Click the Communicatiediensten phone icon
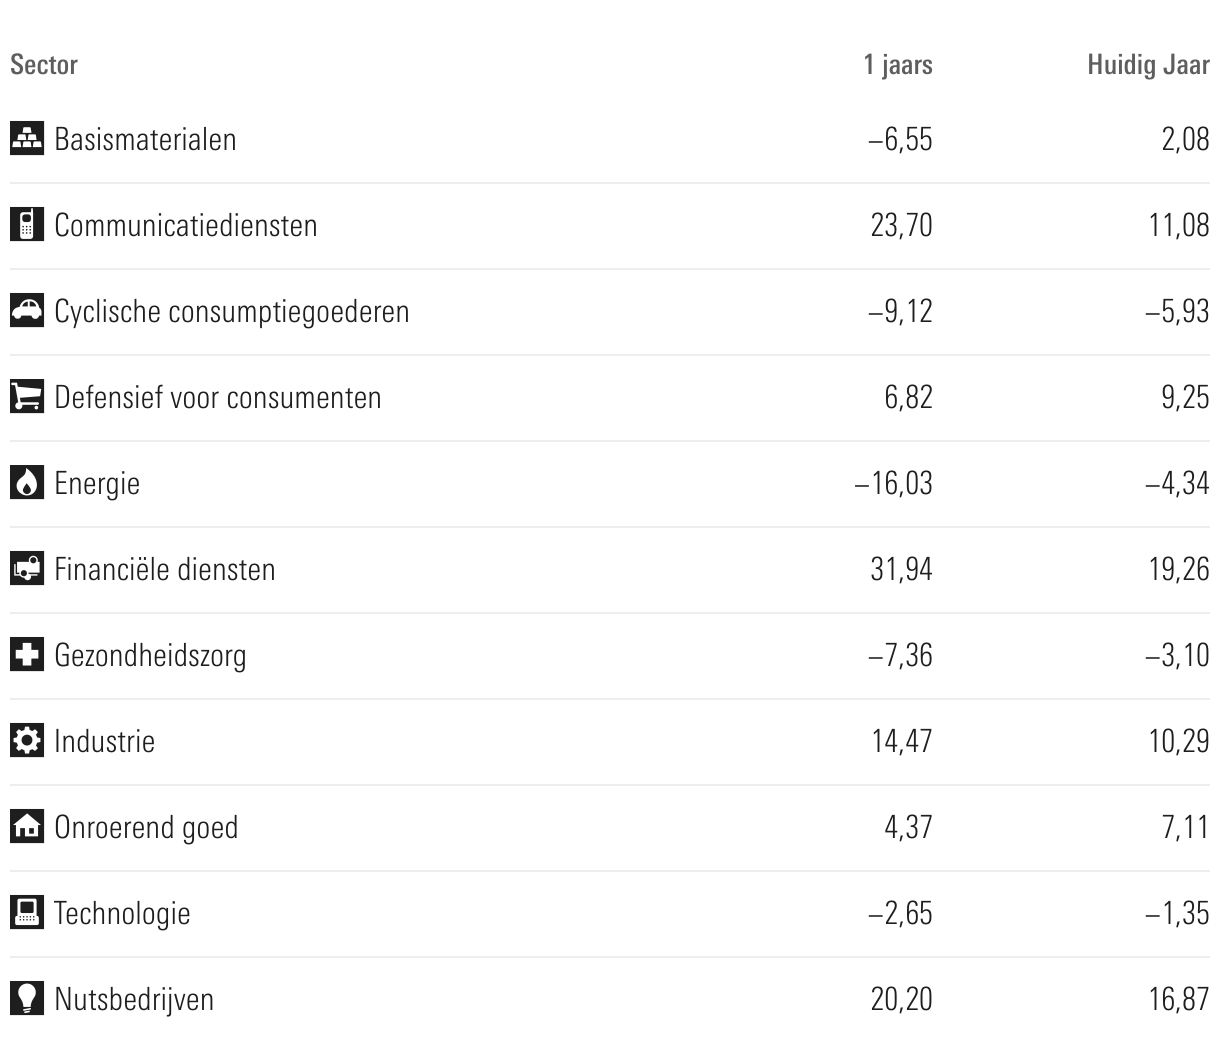This screenshot has height=1052, width=1220. (x=27, y=224)
